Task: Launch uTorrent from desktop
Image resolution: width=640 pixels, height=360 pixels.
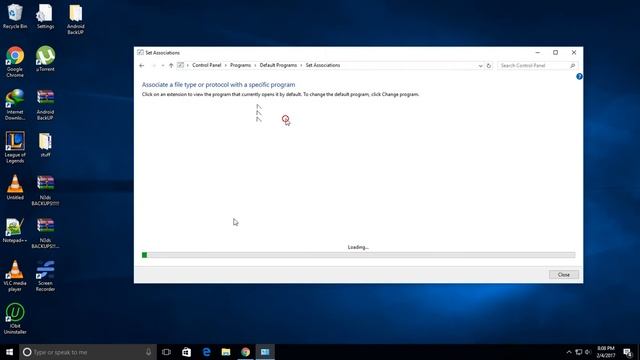Action: (45, 59)
